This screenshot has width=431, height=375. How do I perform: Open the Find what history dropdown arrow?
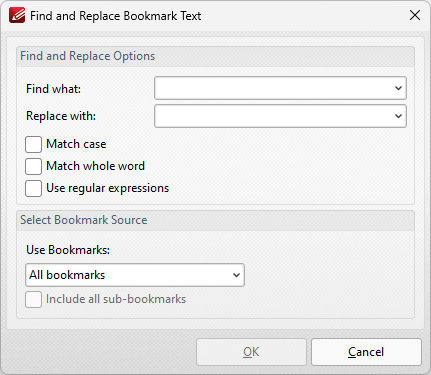[398, 88]
